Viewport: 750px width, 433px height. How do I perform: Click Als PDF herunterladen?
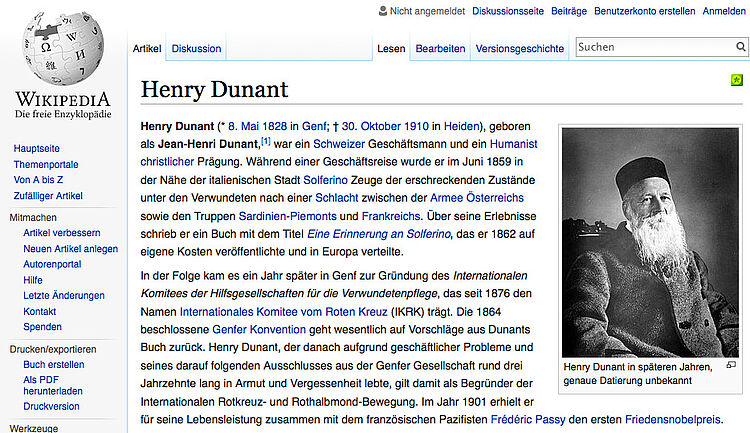53,385
